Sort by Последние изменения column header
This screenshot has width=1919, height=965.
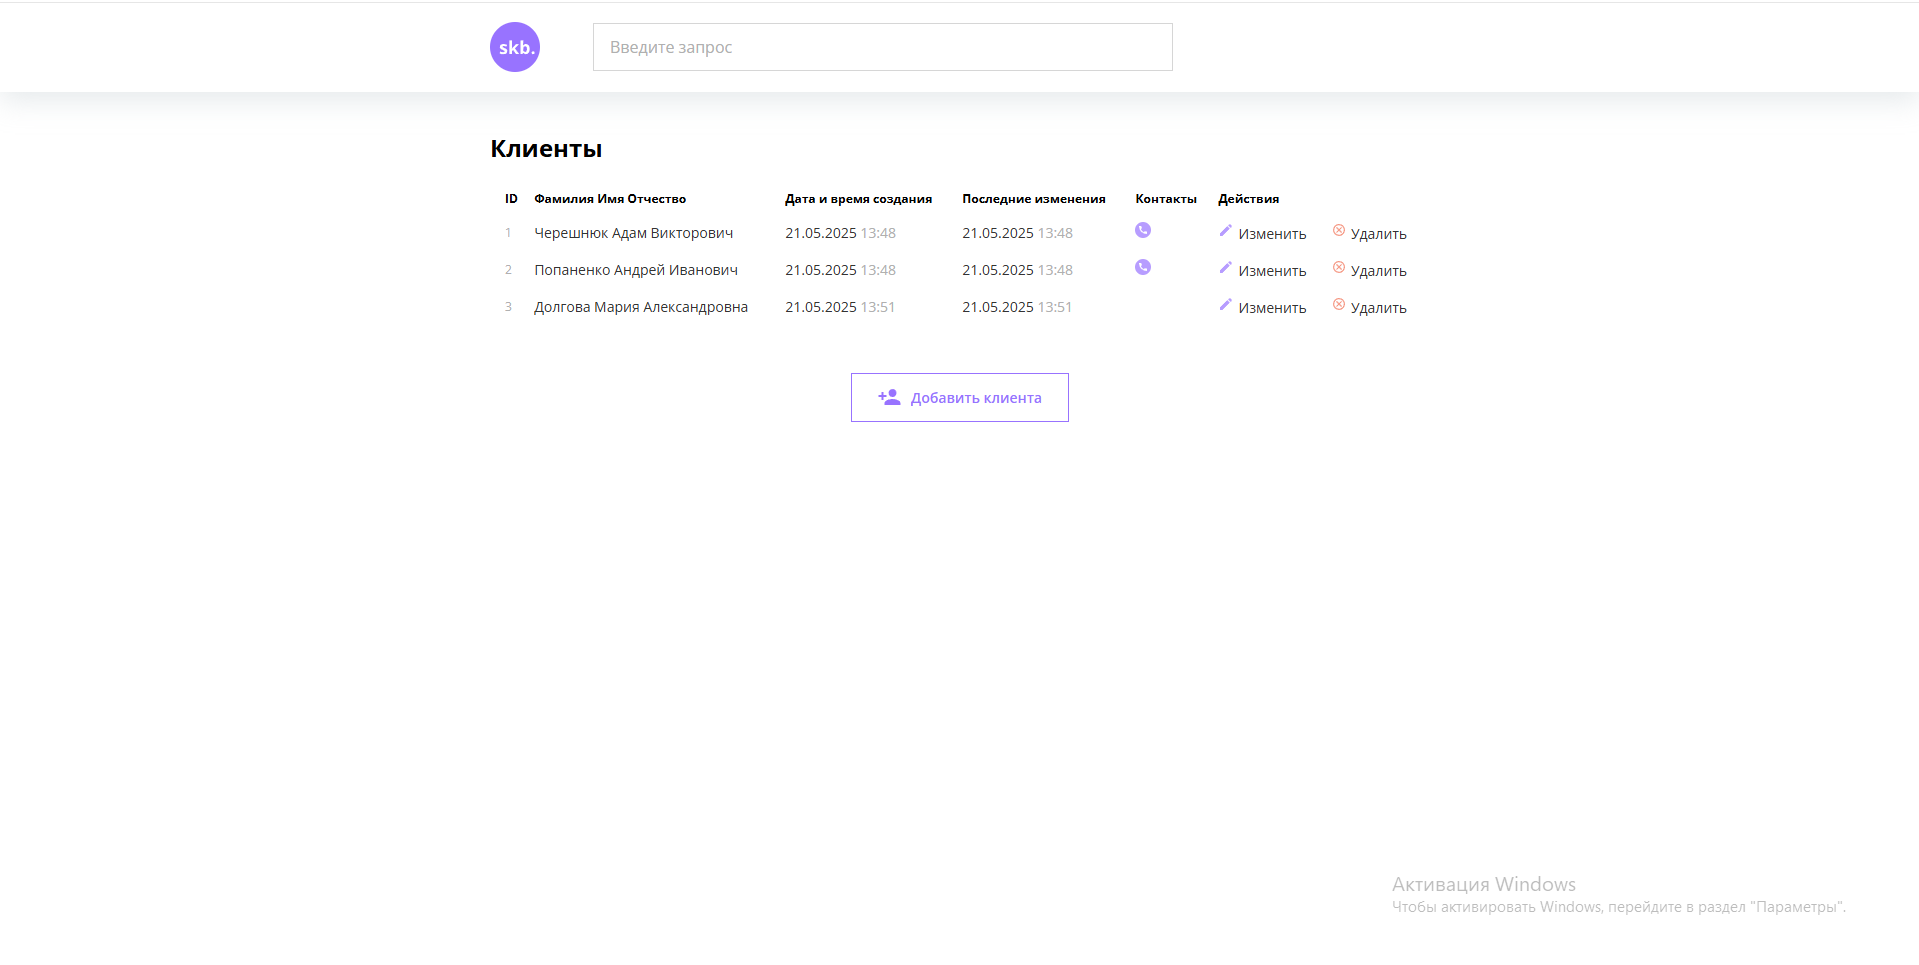[1033, 199]
